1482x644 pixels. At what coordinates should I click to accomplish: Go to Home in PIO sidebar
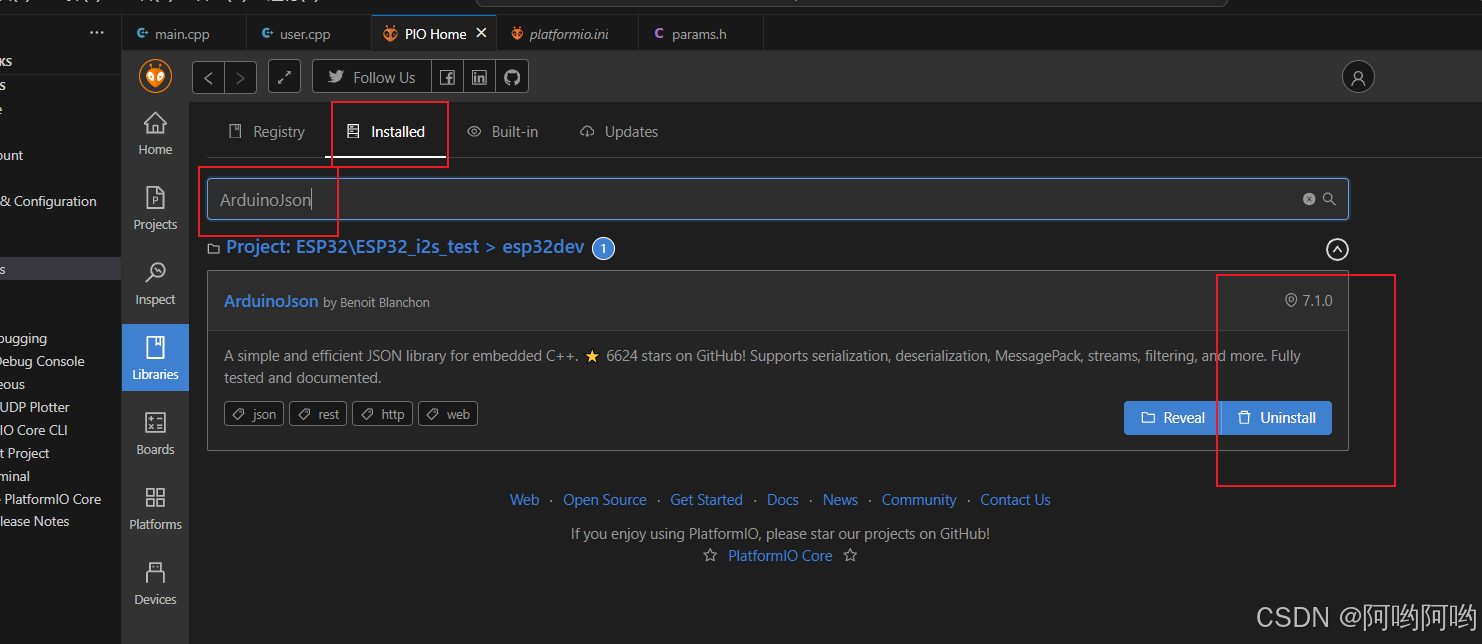pos(155,134)
